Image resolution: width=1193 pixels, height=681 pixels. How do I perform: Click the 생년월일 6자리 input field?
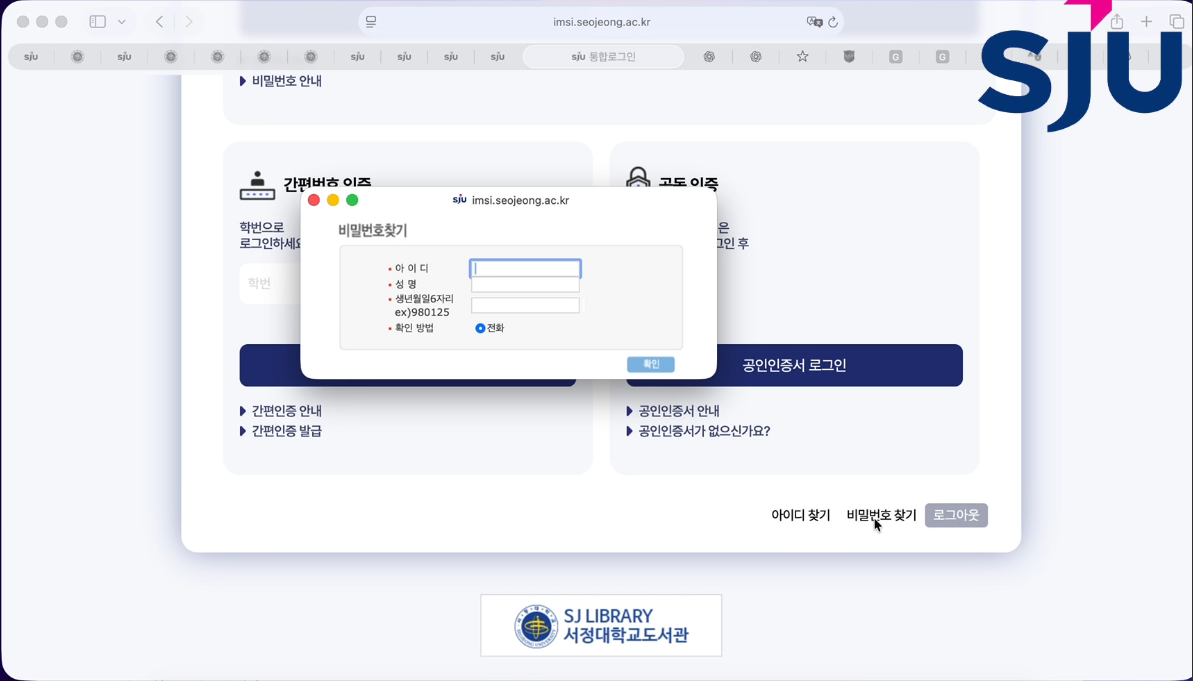(x=525, y=306)
